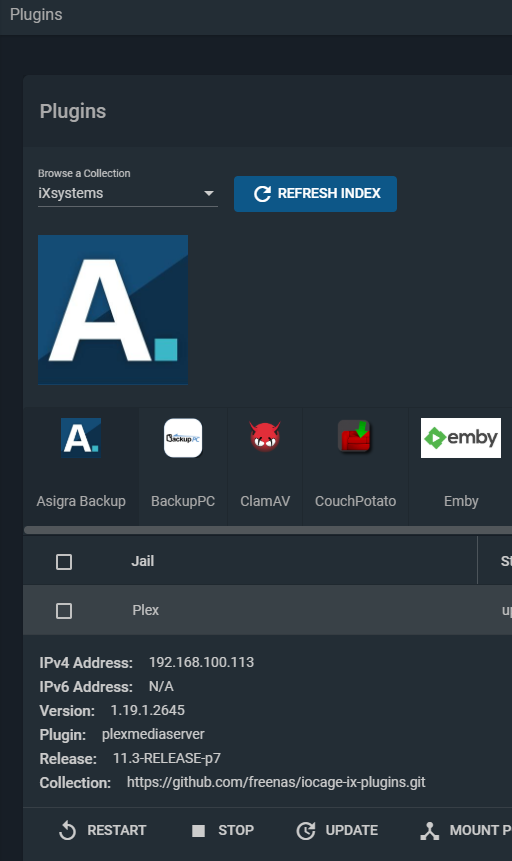Click plugin value plexmediaserver
Image resolution: width=512 pixels, height=861 pixels.
click(x=153, y=734)
